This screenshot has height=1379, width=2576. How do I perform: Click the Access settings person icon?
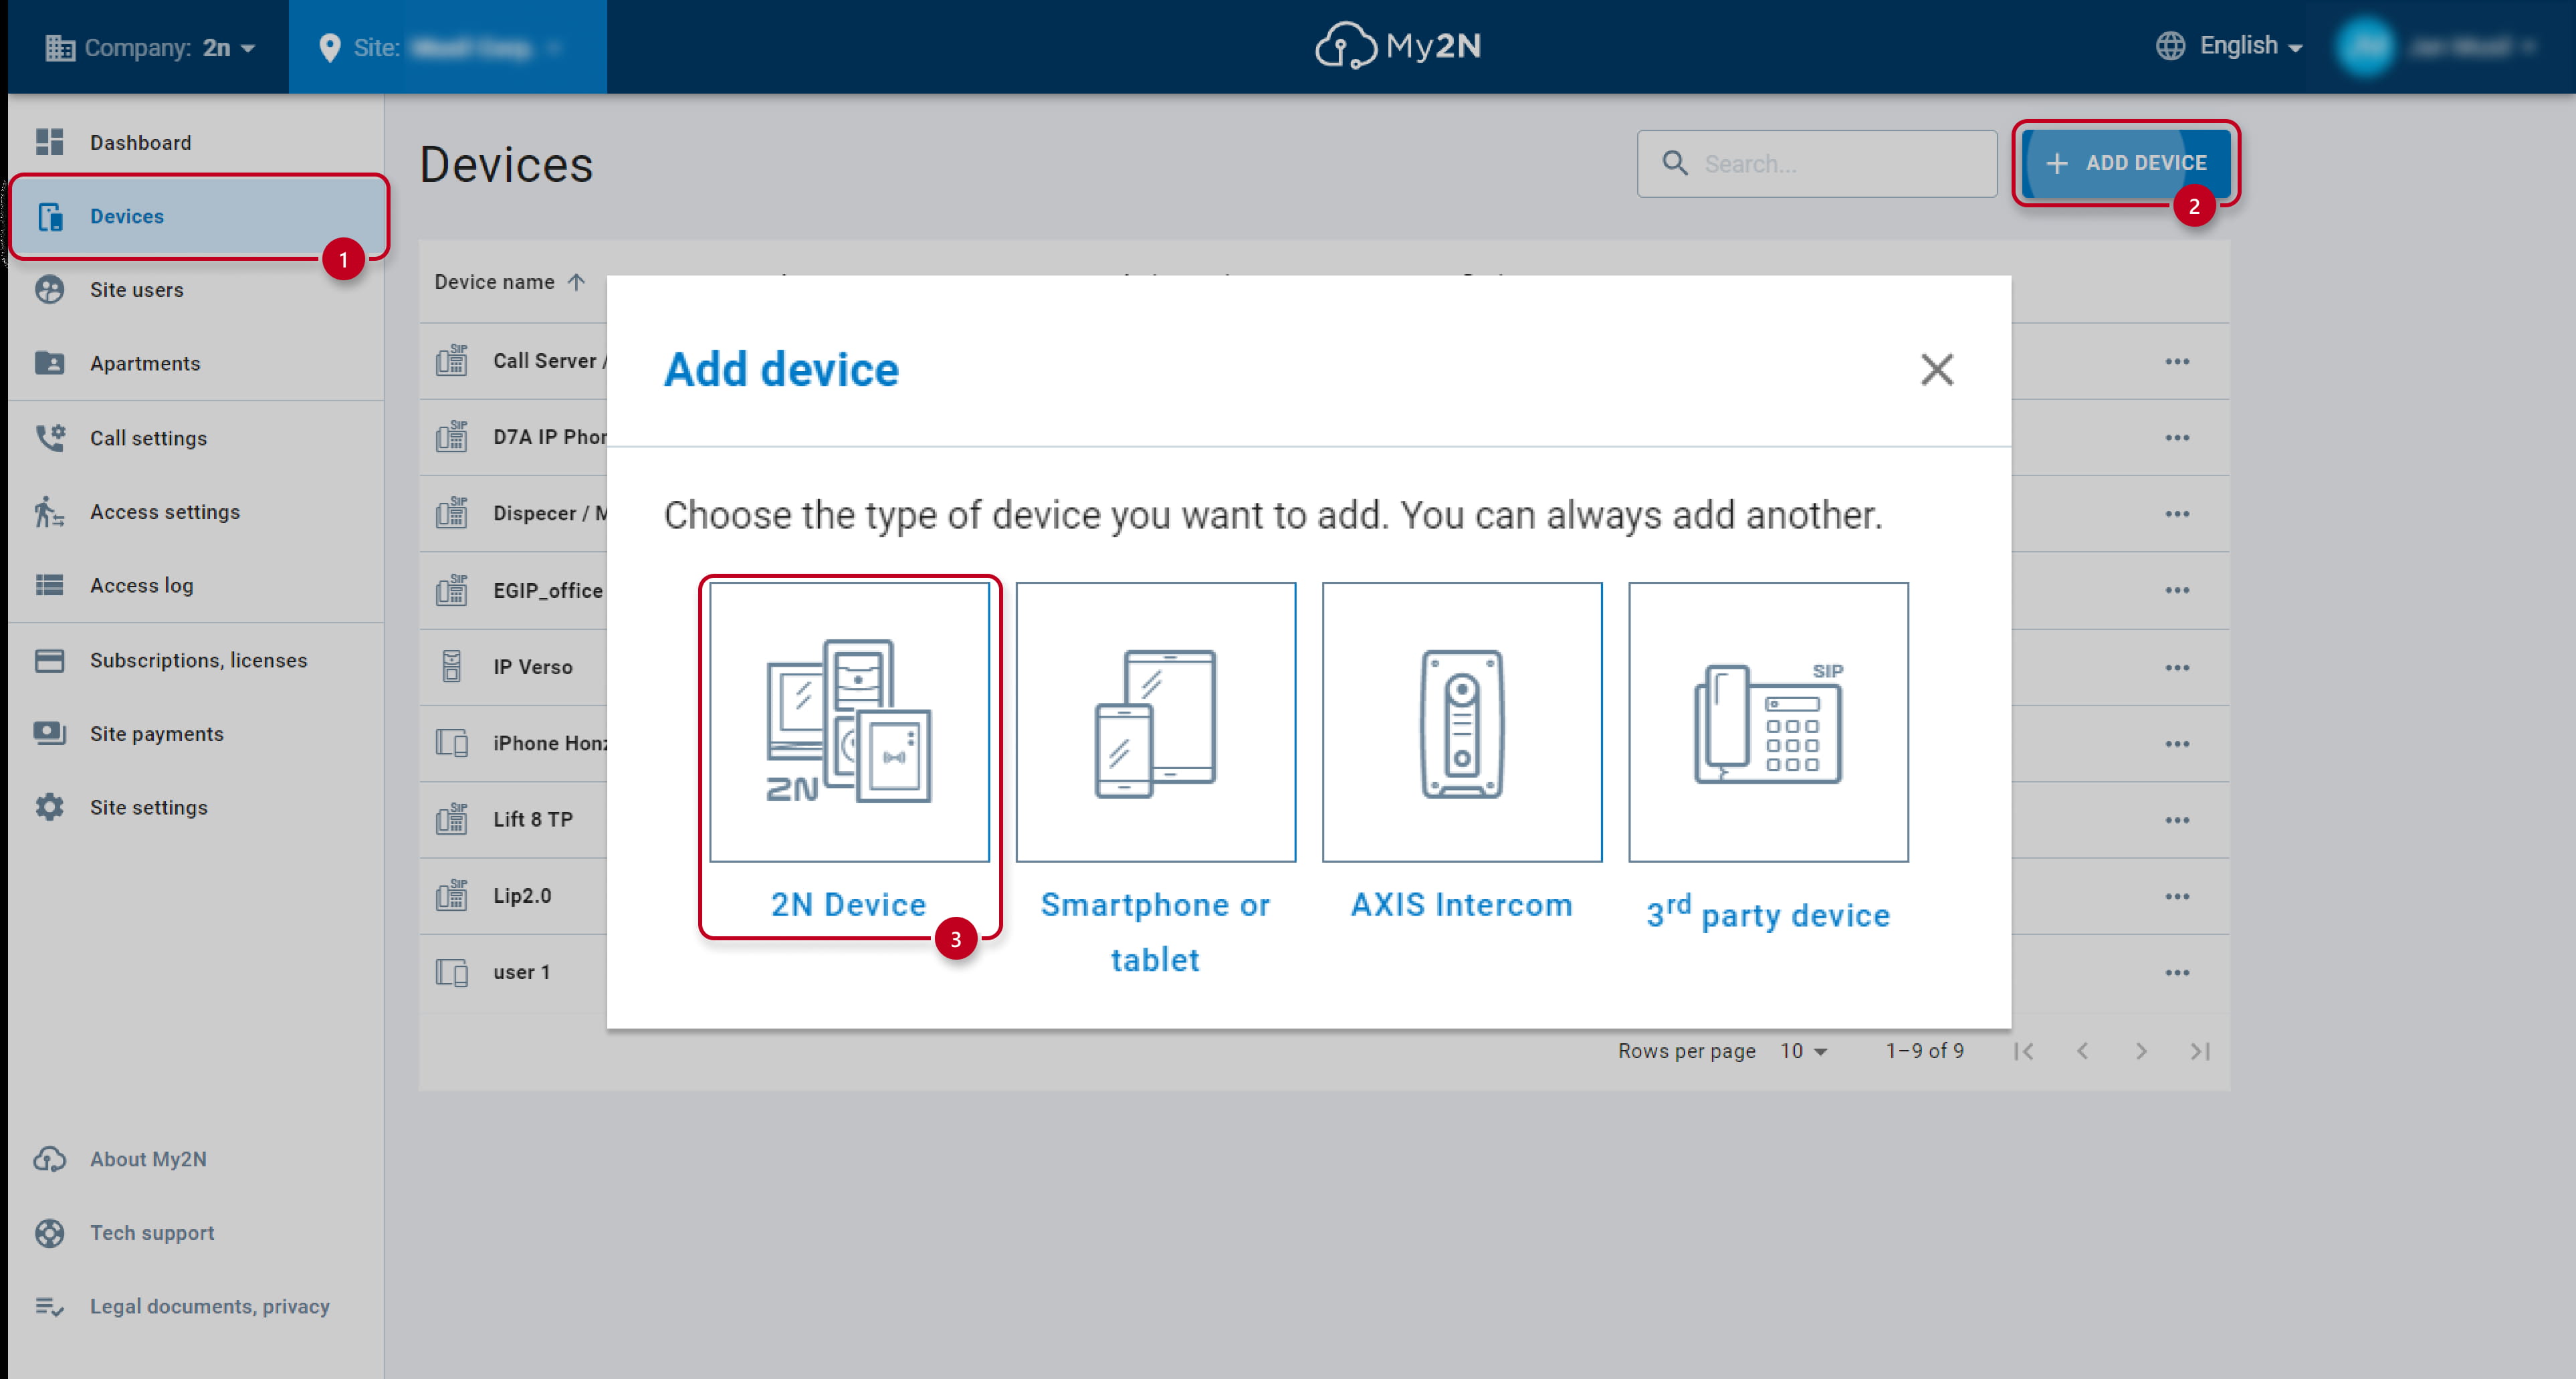pos(49,512)
